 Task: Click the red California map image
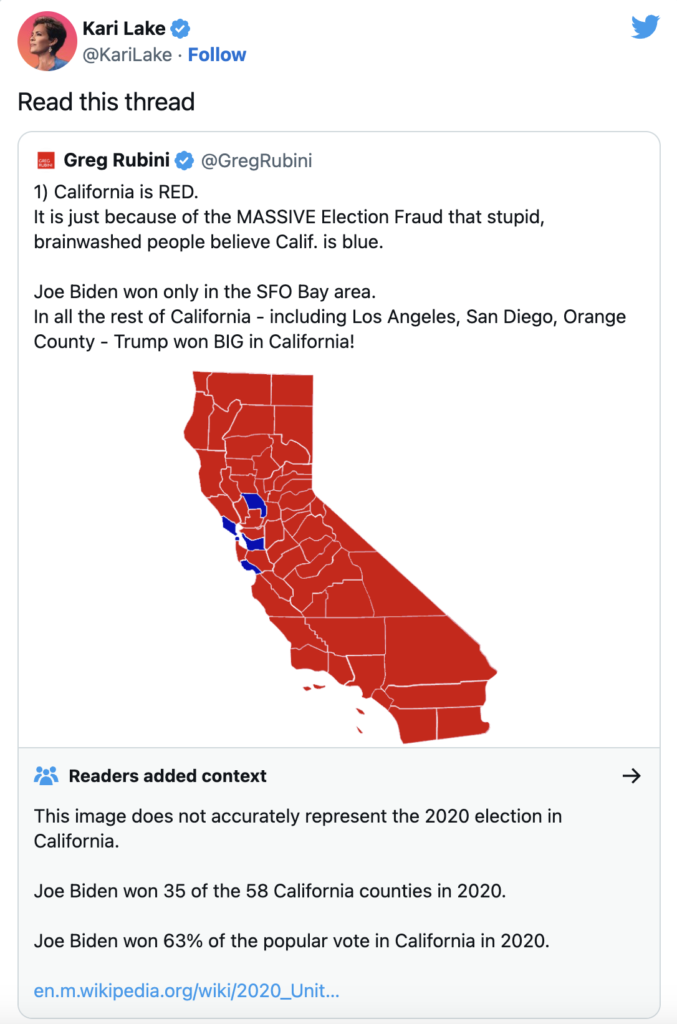[339, 557]
